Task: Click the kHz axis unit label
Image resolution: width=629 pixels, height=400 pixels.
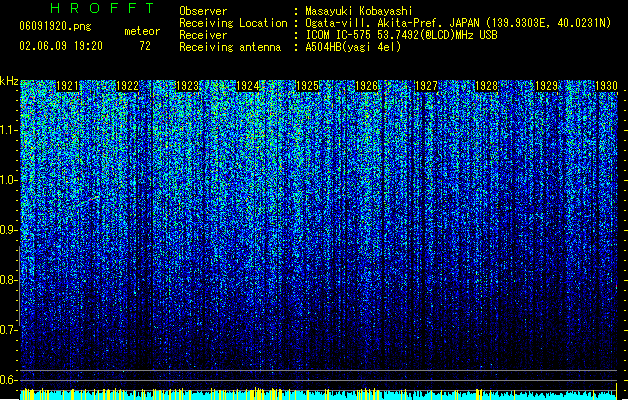Action: 9,81
